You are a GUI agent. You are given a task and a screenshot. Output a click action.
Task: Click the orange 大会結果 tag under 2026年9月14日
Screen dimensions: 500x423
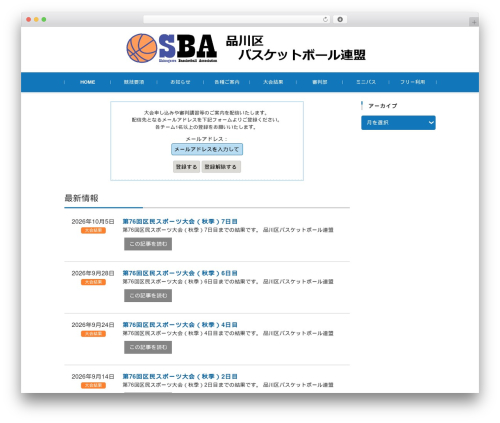pyautogui.click(x=93, y=385)
